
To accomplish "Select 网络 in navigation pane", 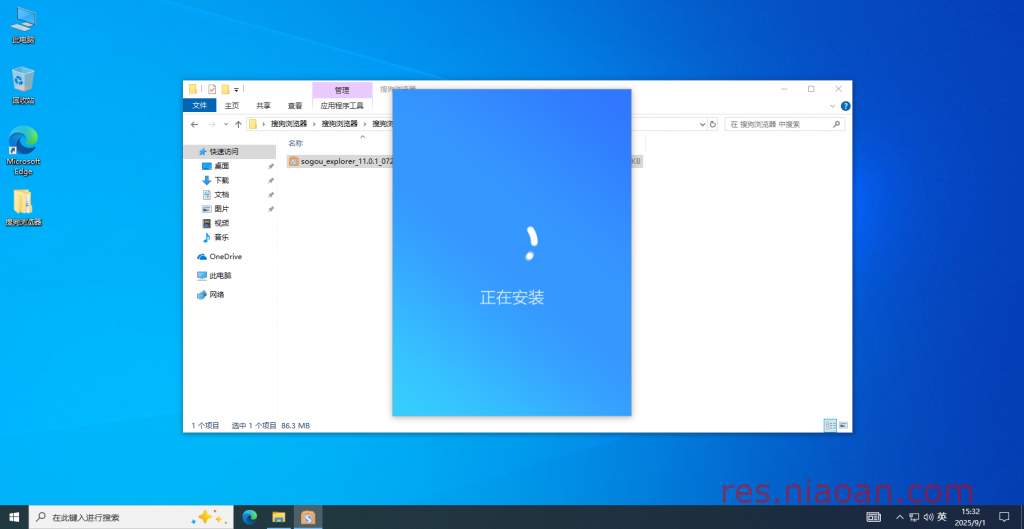I will (211, 295).
